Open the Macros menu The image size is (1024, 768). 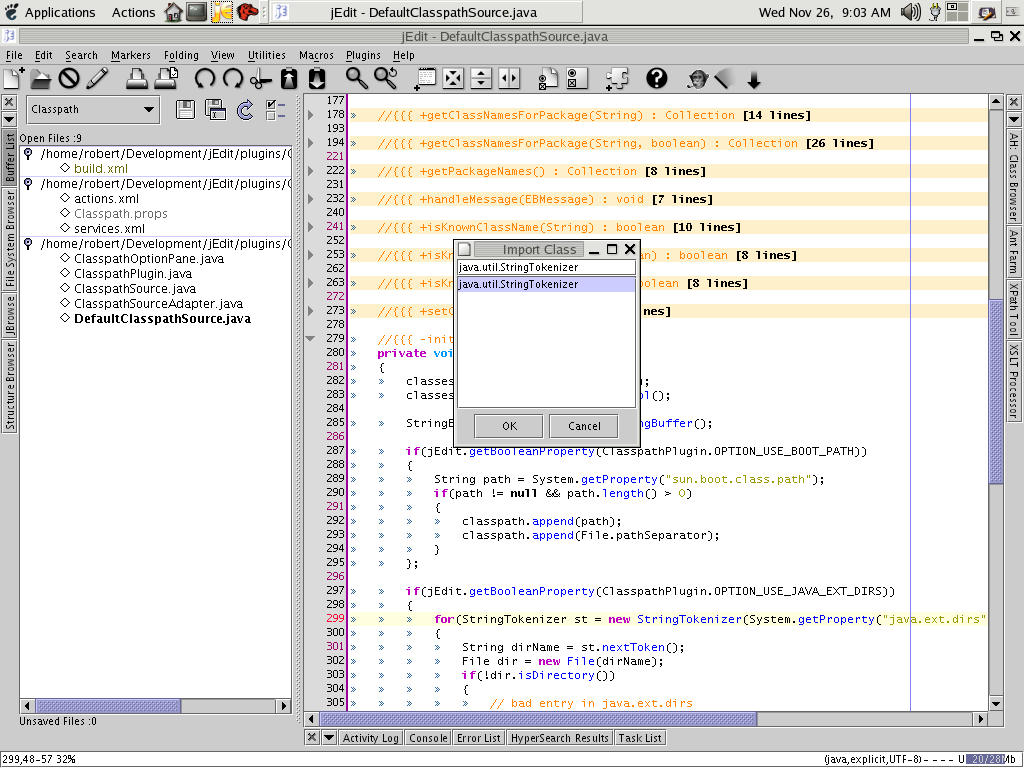coord(316,56)
